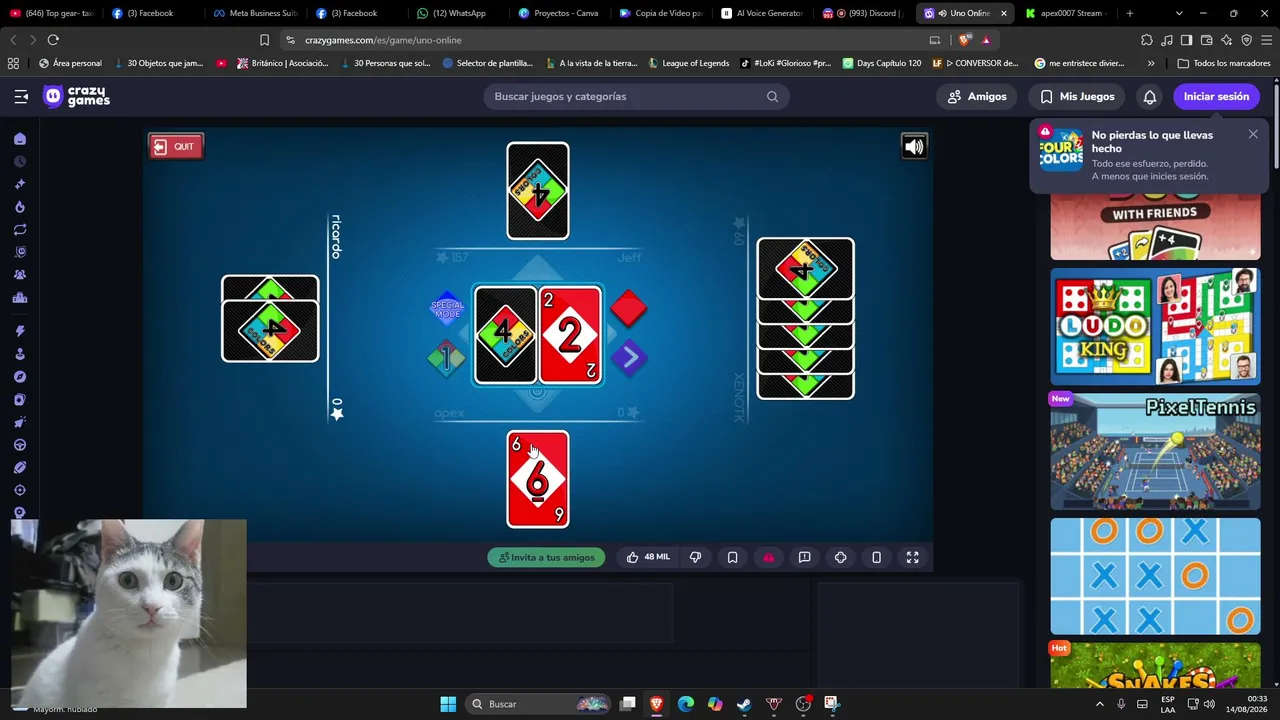This screenshot has width=1280, height=720.
Task: Open the Home icon in CrazyGames sidebar
Action: point(20,139)
